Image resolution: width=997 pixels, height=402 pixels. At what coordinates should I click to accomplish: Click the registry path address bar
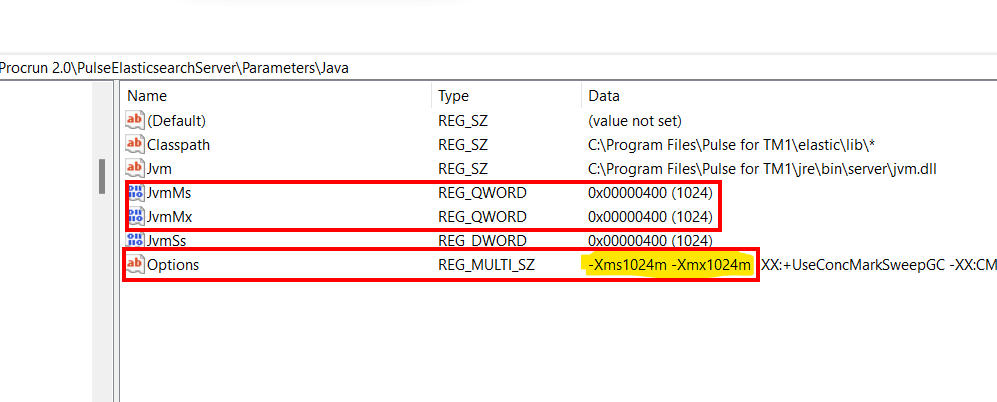(400, 67)
